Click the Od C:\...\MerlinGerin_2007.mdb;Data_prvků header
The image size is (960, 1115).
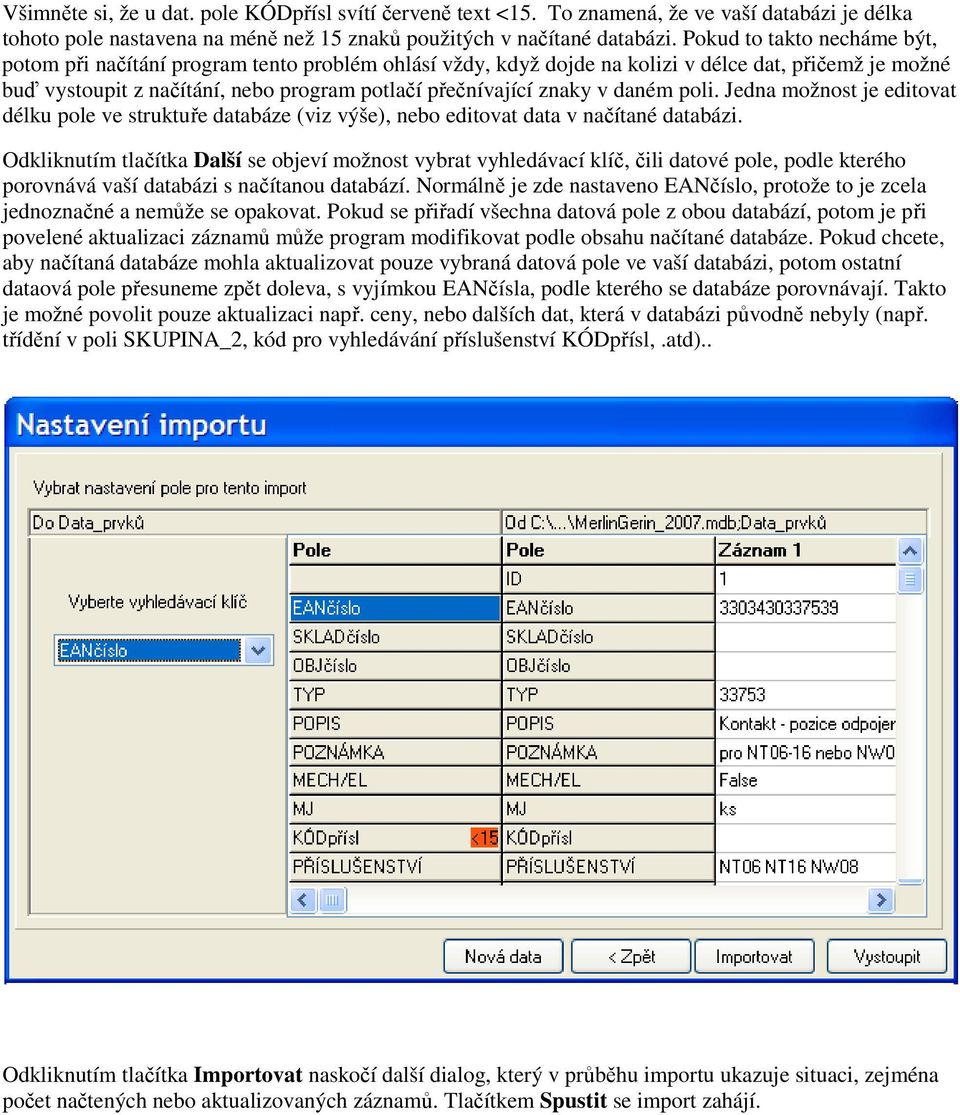(714, 523)
